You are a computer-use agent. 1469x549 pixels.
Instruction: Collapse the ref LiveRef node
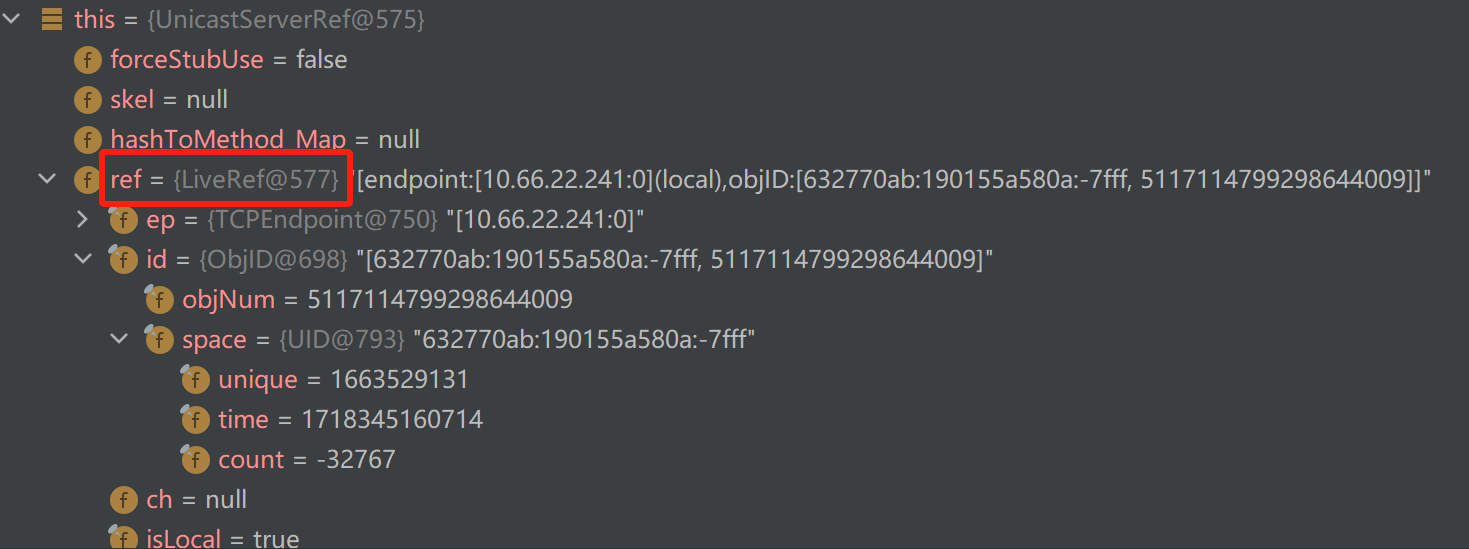click(47, 180)
